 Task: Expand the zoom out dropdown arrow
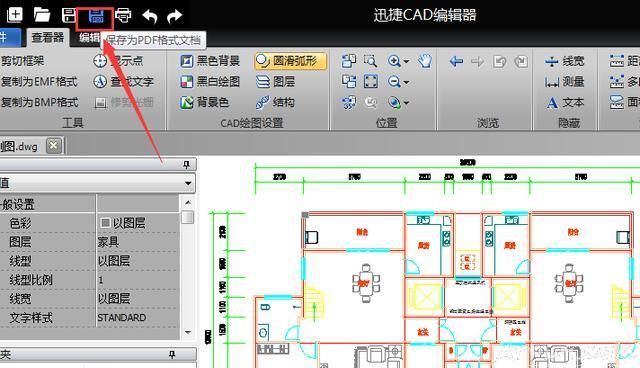(406, 82)
